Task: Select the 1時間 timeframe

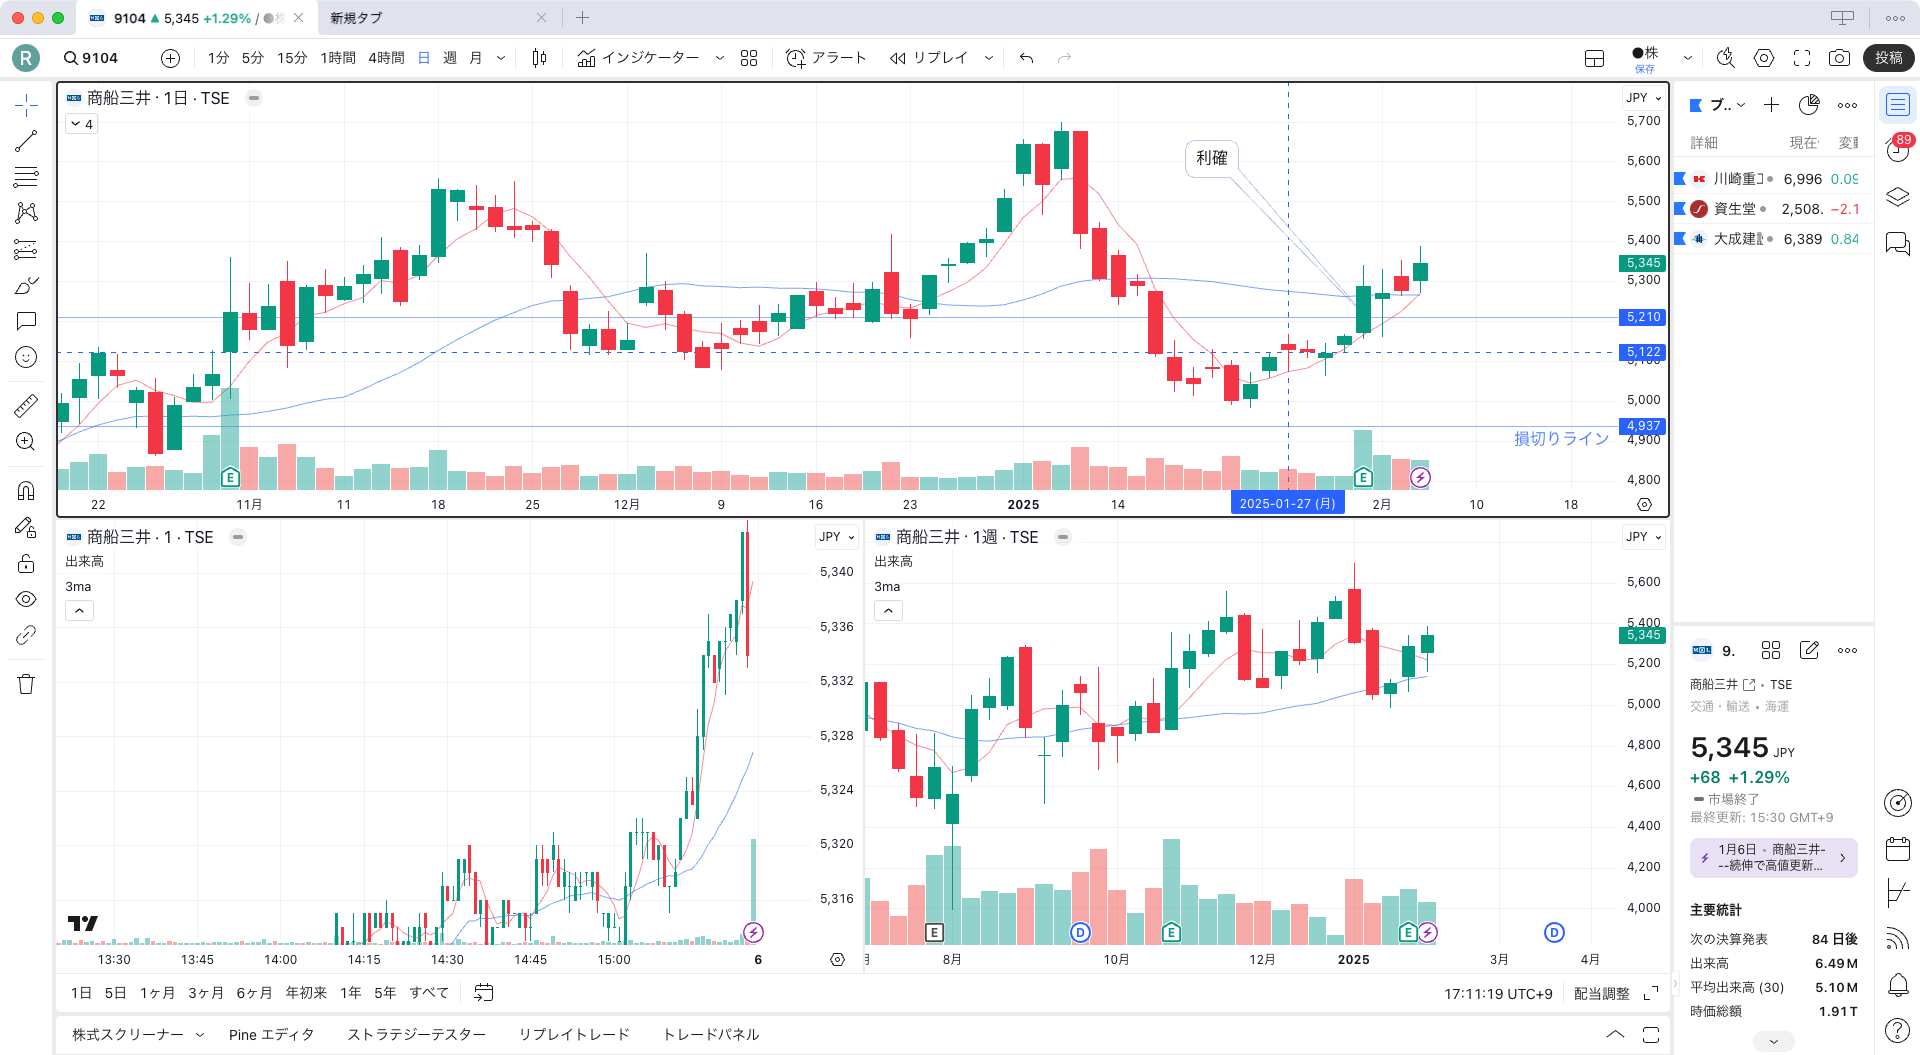Action: click(x=338, y=58)
